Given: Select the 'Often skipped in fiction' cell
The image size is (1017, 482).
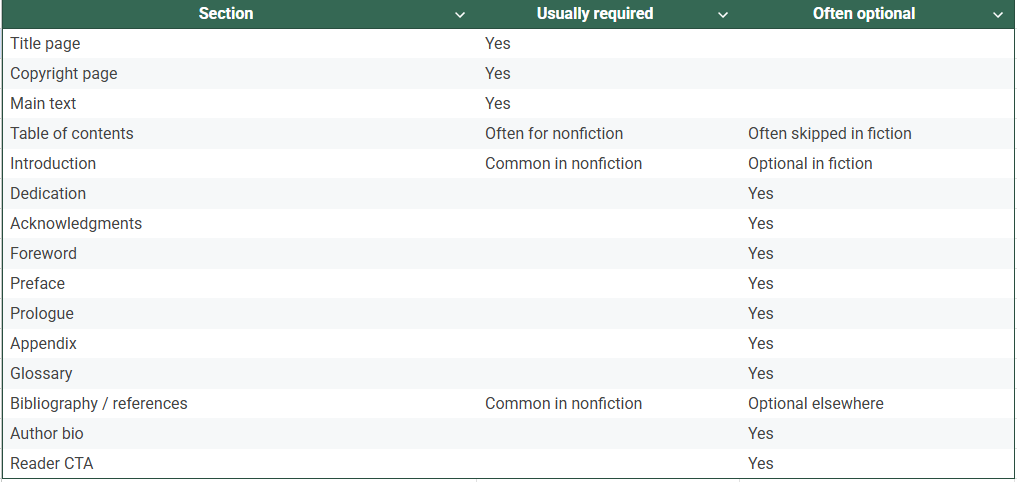Looking at the screenshot, I should [829, 134].
